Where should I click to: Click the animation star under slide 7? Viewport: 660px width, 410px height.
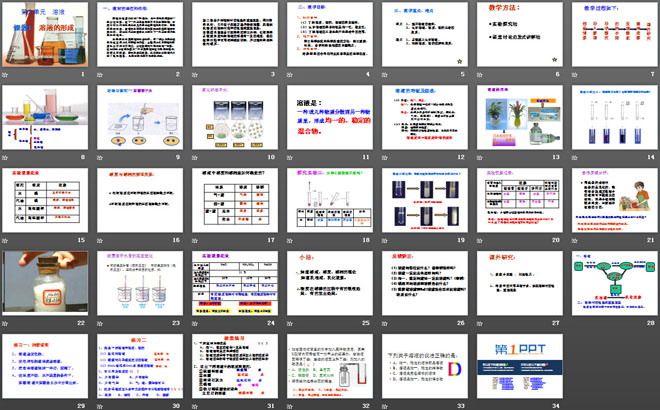tap(575, 75)
